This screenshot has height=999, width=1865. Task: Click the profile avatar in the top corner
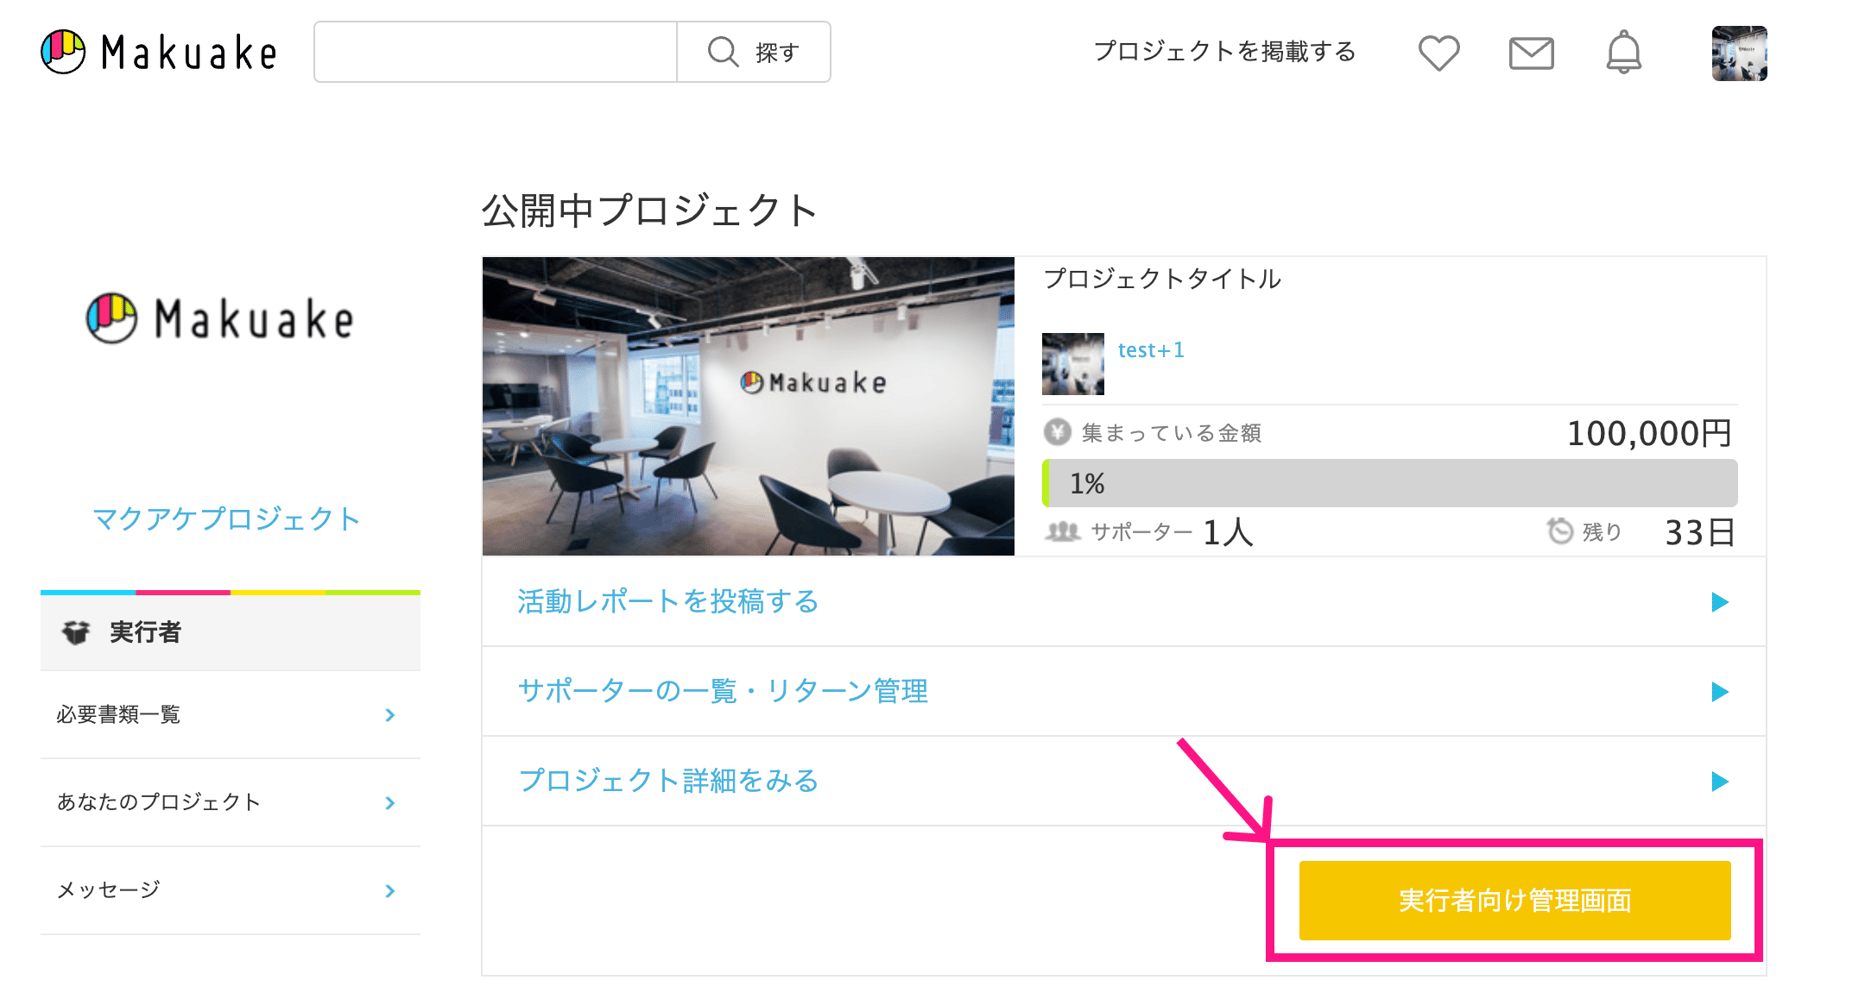point(1738,52)
